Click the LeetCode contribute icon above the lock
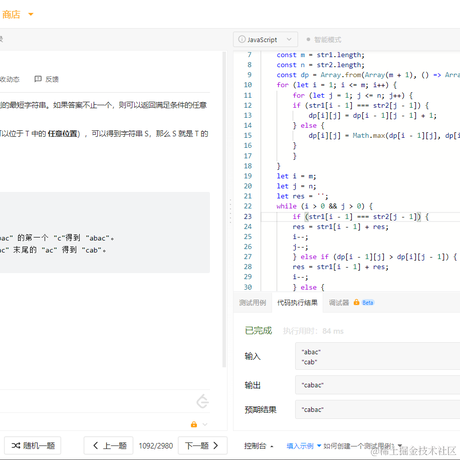This screenshot has width=460, height=460. click(x=202, y=401)
